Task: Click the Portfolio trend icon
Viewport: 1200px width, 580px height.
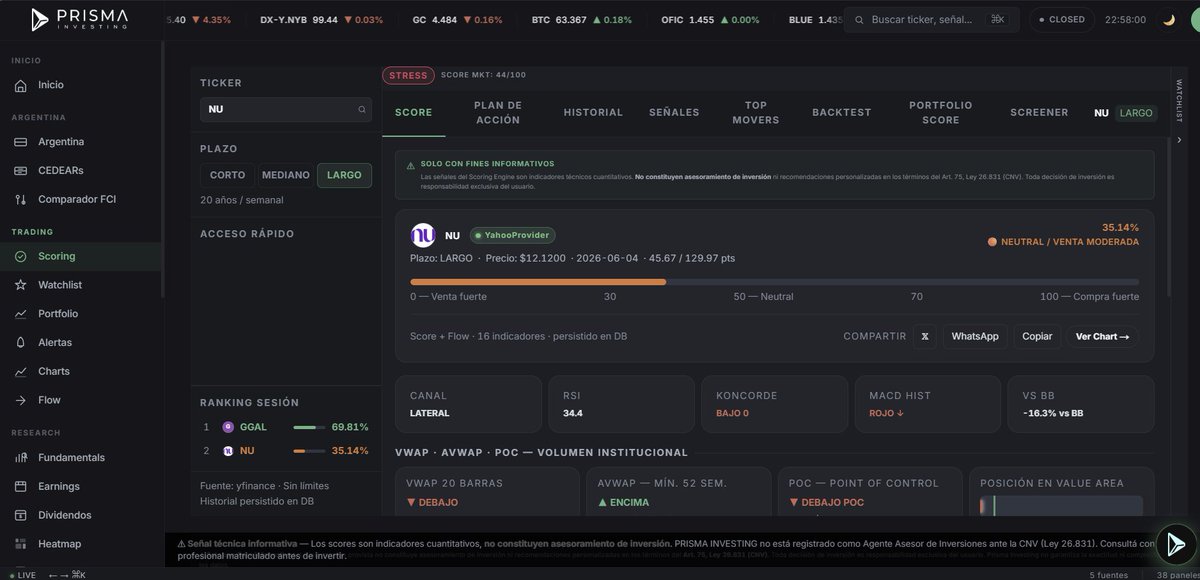Action: tap(21, 314)
